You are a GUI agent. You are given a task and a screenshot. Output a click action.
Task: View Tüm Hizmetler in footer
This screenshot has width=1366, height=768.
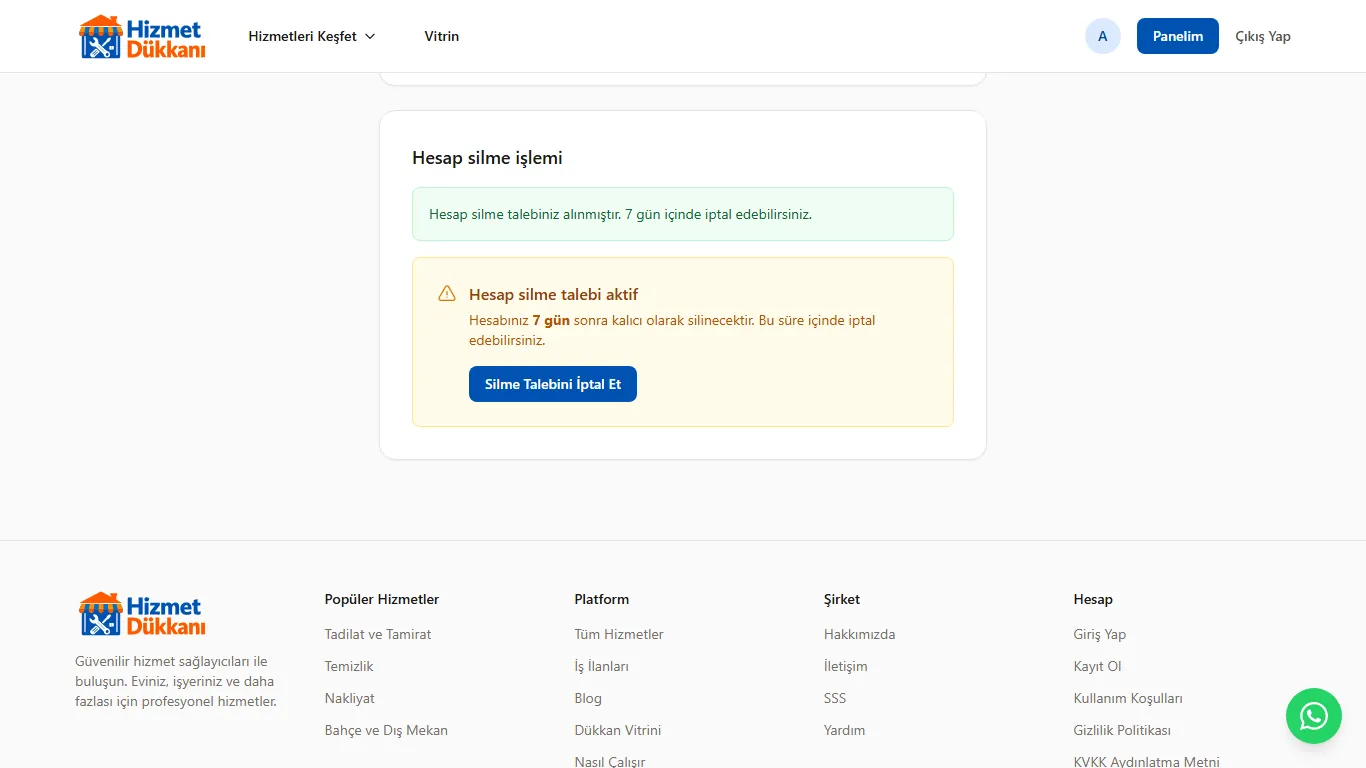point(619,634)
